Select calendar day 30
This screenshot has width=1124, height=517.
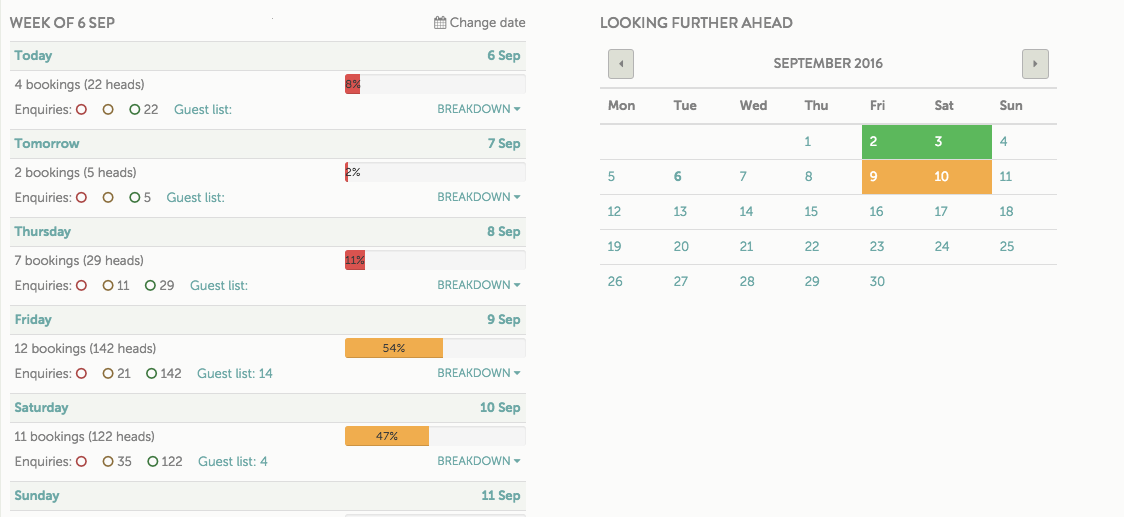[877, 282]
